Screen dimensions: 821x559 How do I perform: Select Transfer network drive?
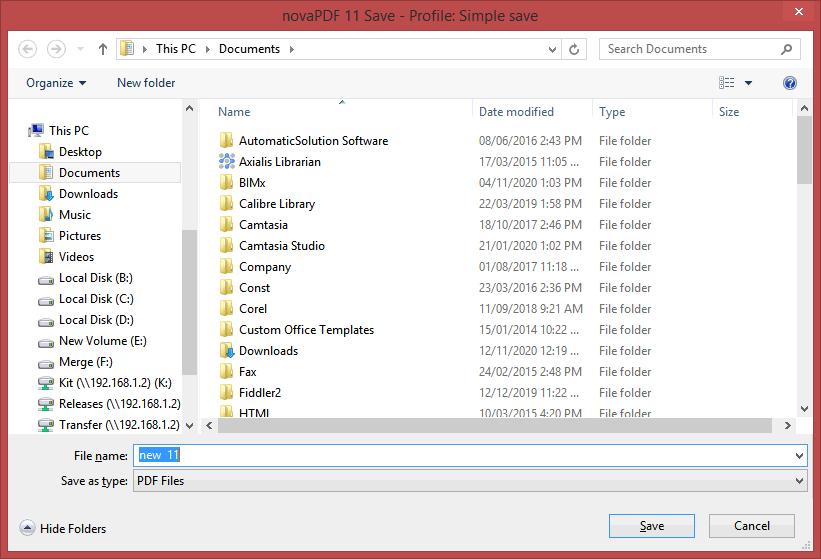(x=119, y=424)
